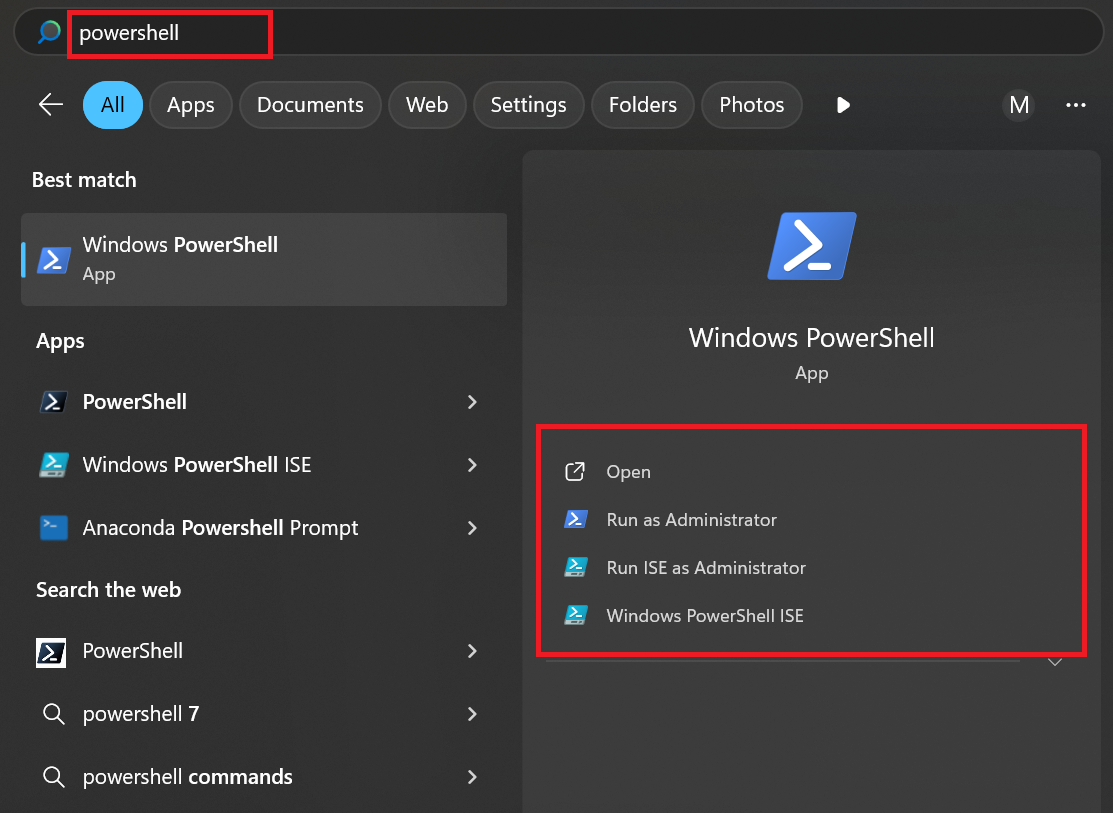
Task: Expand Windows PowerShell ISE chevron
Action: 472,465
